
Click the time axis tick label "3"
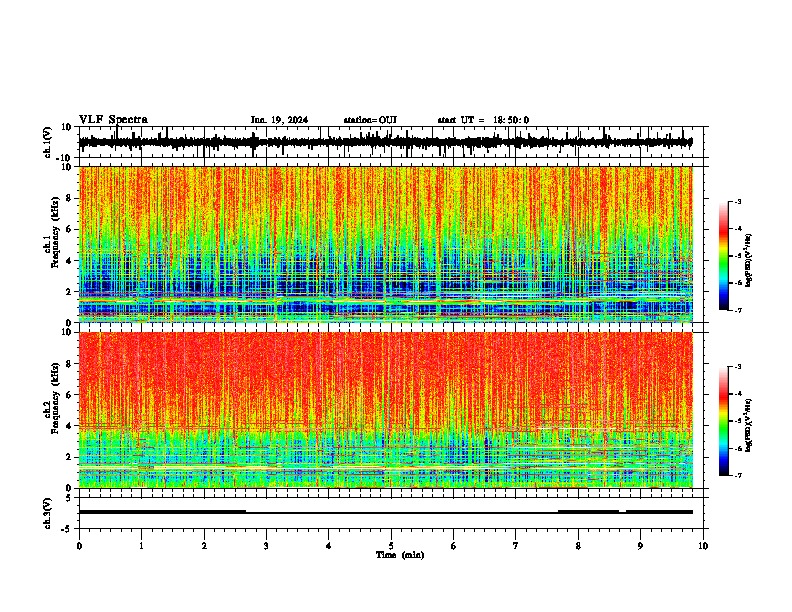click(x=266, y=546)
